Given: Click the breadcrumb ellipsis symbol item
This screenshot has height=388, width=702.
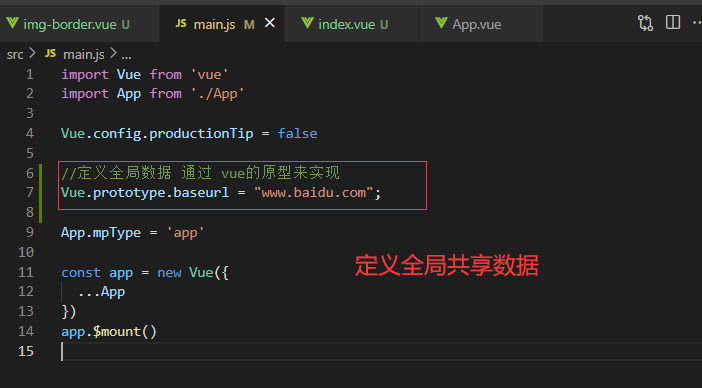Looking at the screenshot, I should (x=126, y=56).
